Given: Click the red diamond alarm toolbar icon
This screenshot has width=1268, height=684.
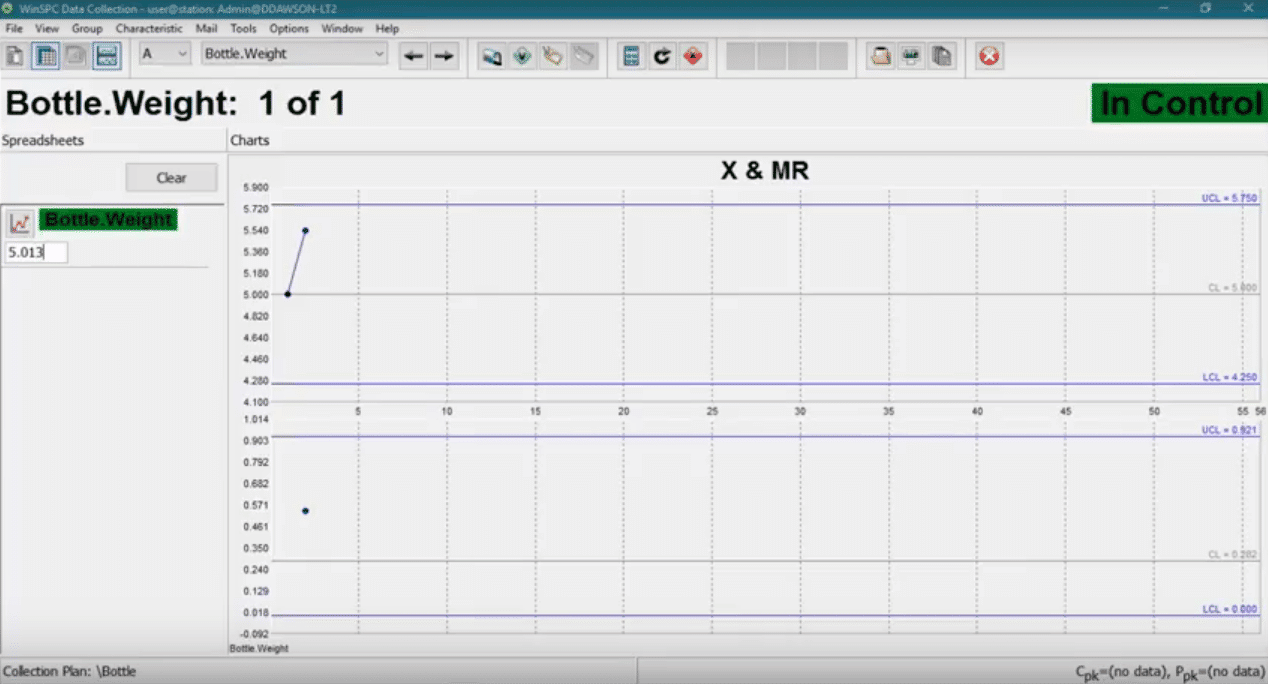Looking at the screenshot, I should point(692,56).
